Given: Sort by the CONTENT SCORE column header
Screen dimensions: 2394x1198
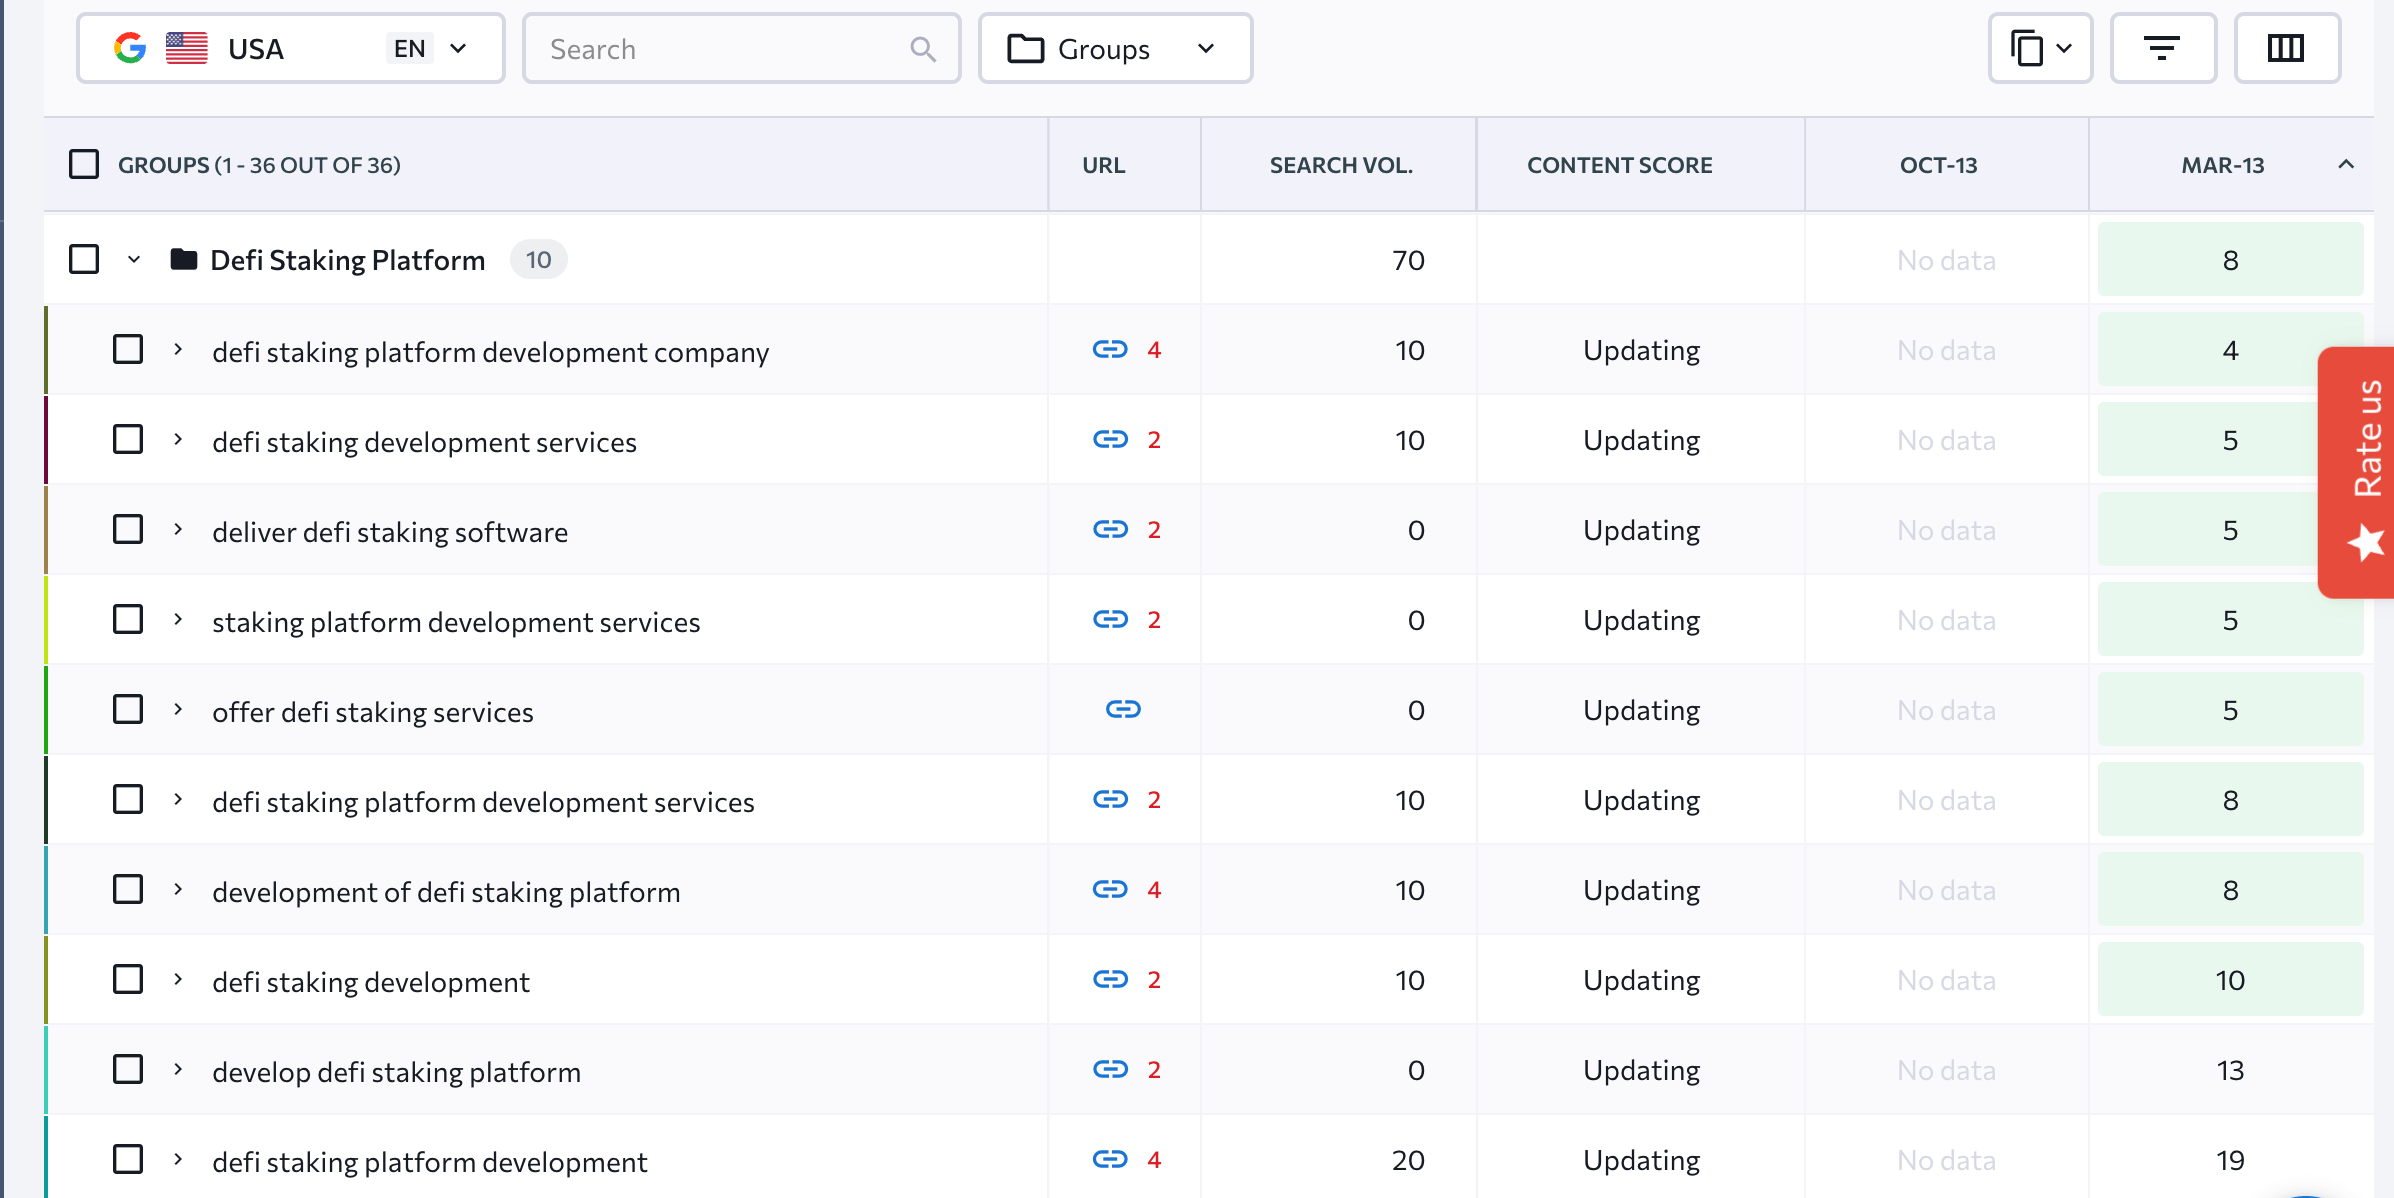Looking at the screenshot, I should click(1619, 165).
